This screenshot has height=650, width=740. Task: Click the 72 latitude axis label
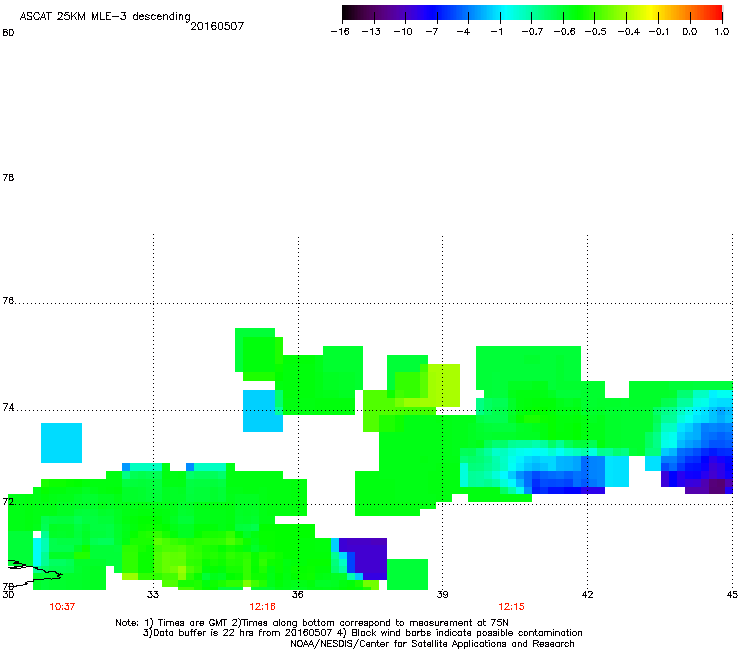[8, 501]
